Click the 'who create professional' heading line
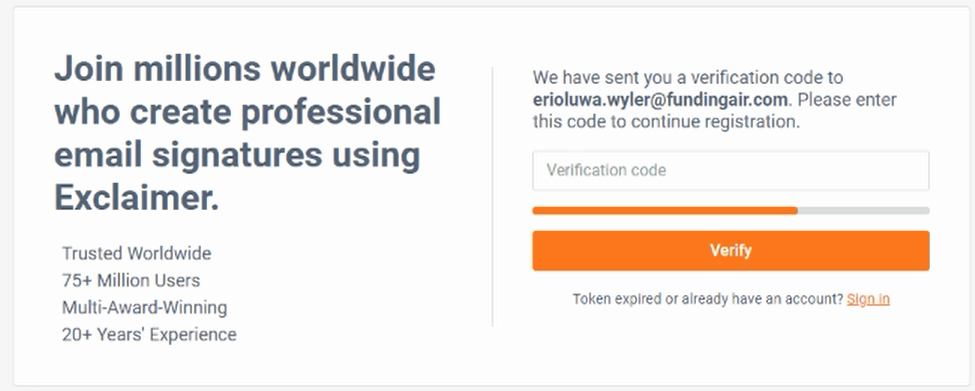This screenshot has height=391, width=975. (x=247, y=113)
